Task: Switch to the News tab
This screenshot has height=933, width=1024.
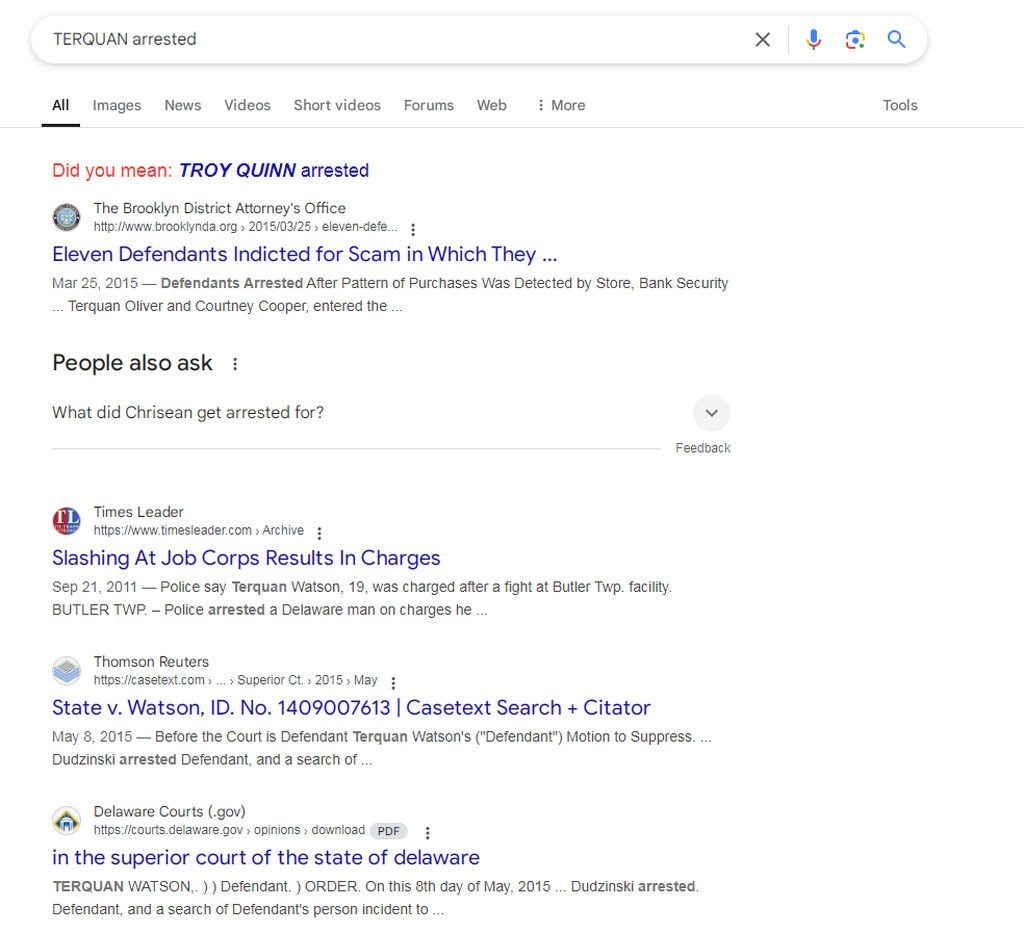Action: [x=183, y=105]
